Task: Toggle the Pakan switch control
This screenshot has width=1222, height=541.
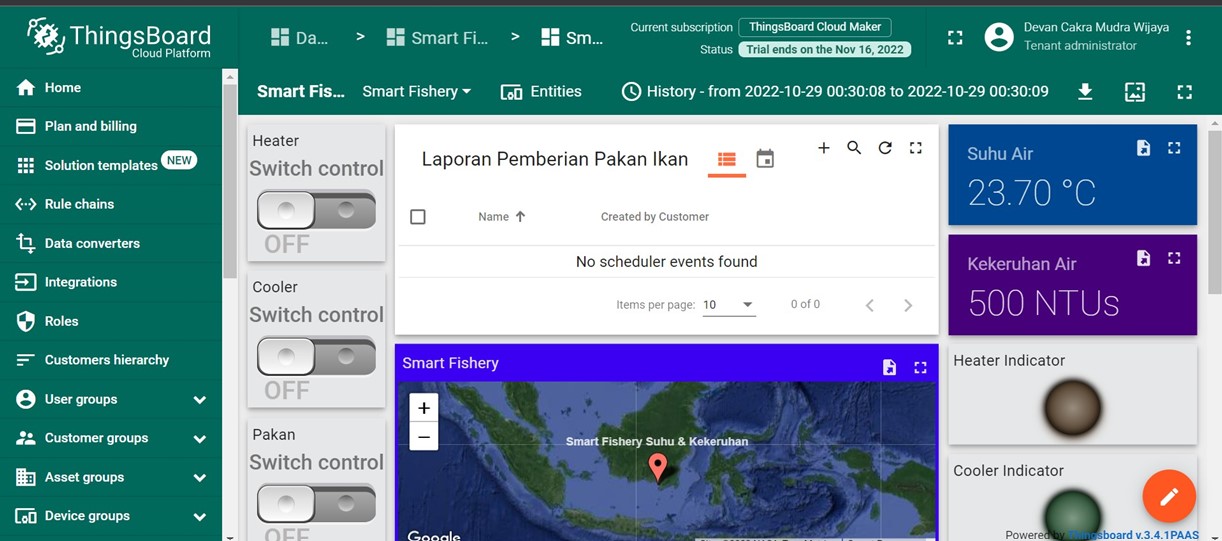Action: point(316,503)
